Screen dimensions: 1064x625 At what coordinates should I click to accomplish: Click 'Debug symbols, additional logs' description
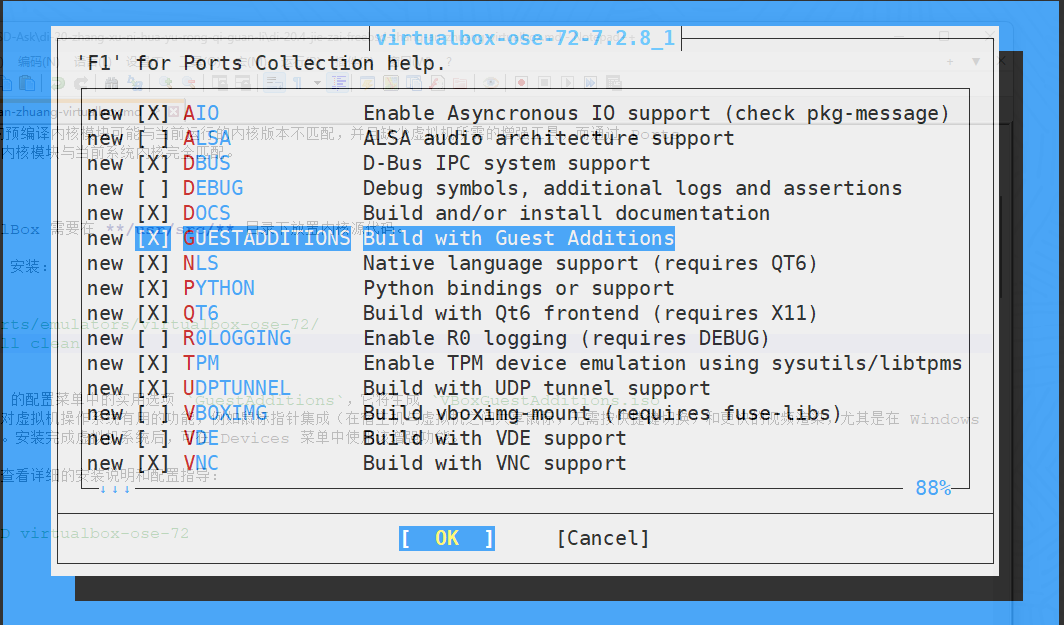click(632, 189)
